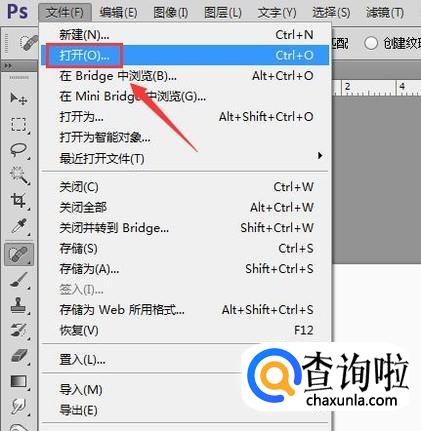Select the Brush tool
Image resolution: width=421 pixels, height=431 pixels.
tap(18, 280)
